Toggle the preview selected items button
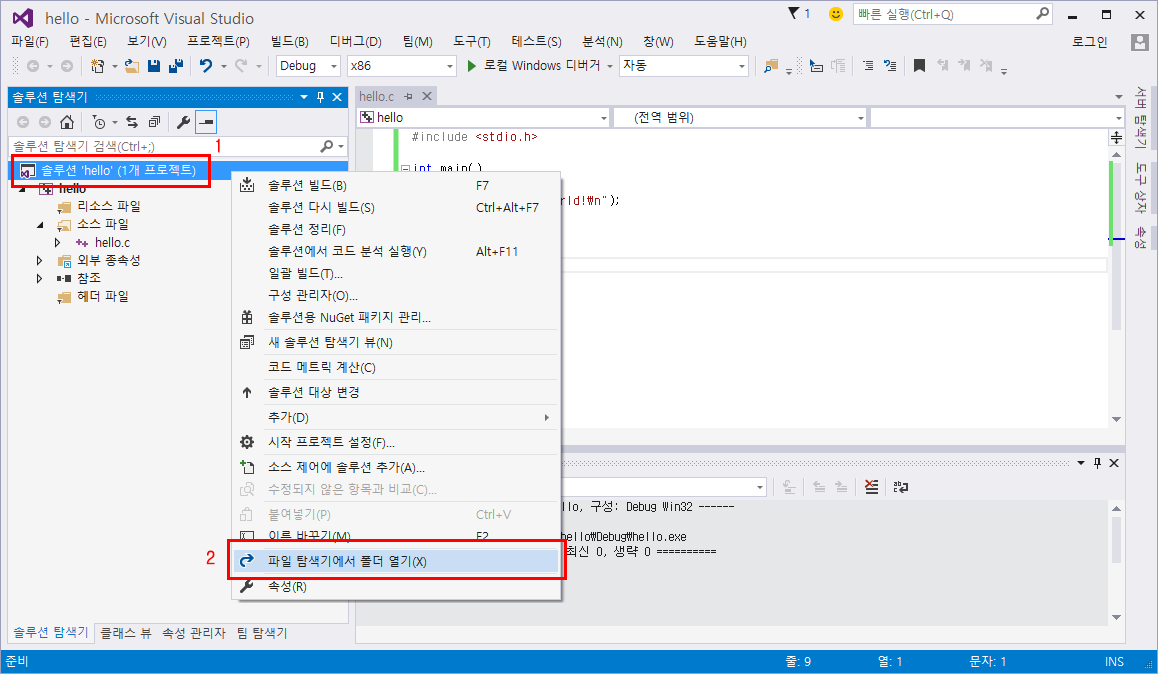This screenshot has width=1158, height=674. click(x=206, y=122)
